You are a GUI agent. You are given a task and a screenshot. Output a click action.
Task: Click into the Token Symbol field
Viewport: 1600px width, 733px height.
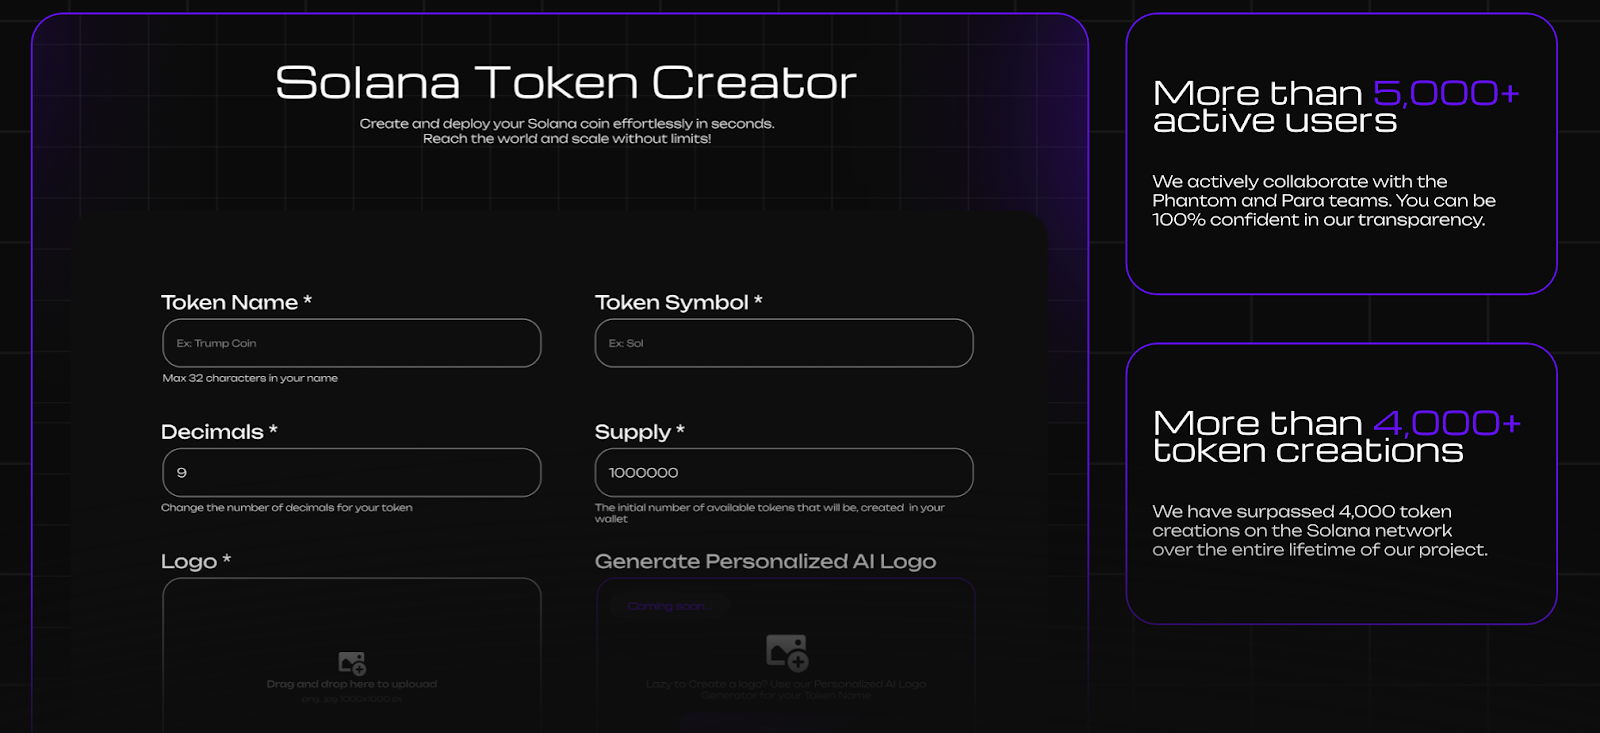tap(783, 343)
